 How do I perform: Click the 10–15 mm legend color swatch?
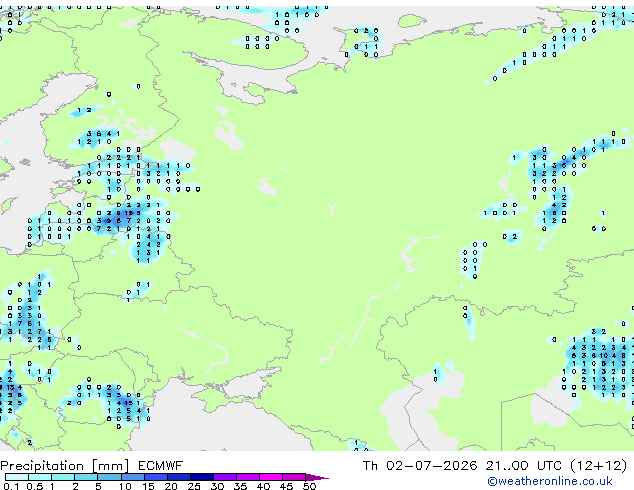click(x=133, y=477)
